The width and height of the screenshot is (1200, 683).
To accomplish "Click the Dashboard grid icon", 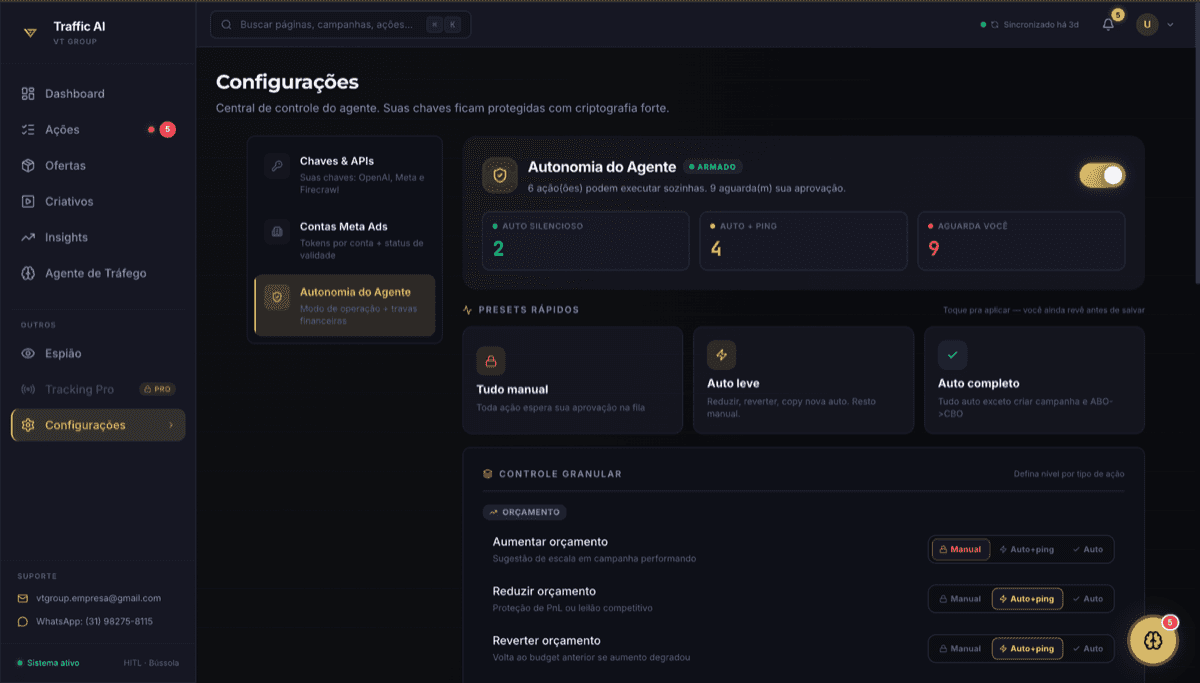I will 28,94.
